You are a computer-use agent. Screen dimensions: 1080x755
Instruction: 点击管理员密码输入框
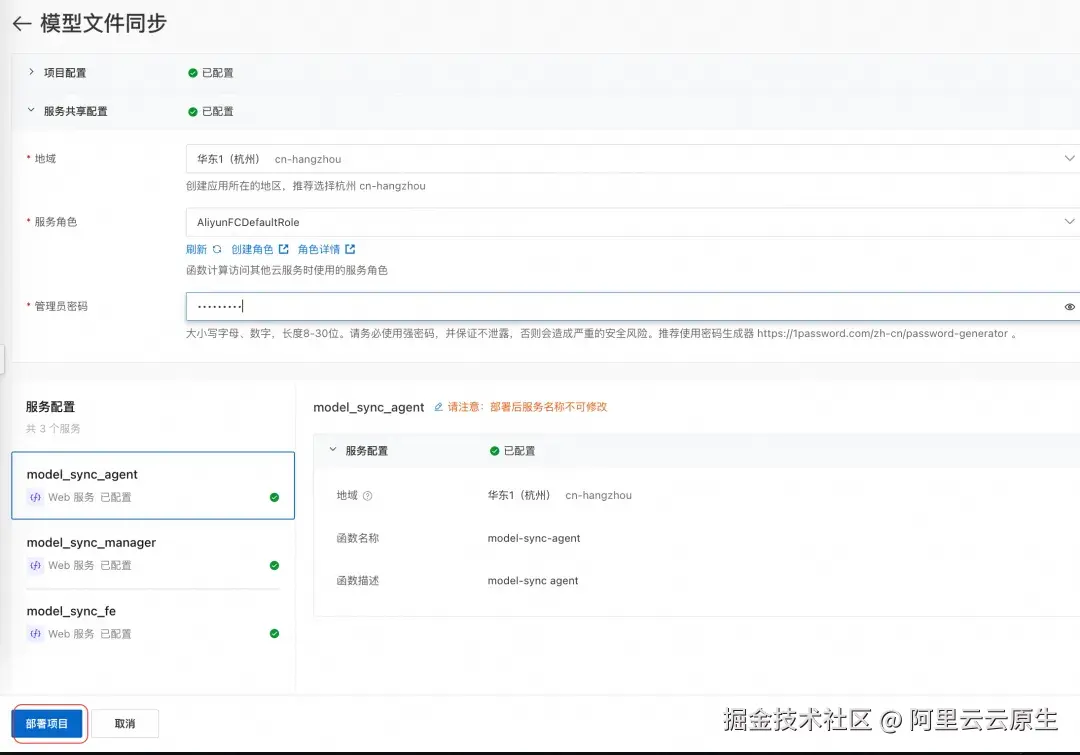500,306
